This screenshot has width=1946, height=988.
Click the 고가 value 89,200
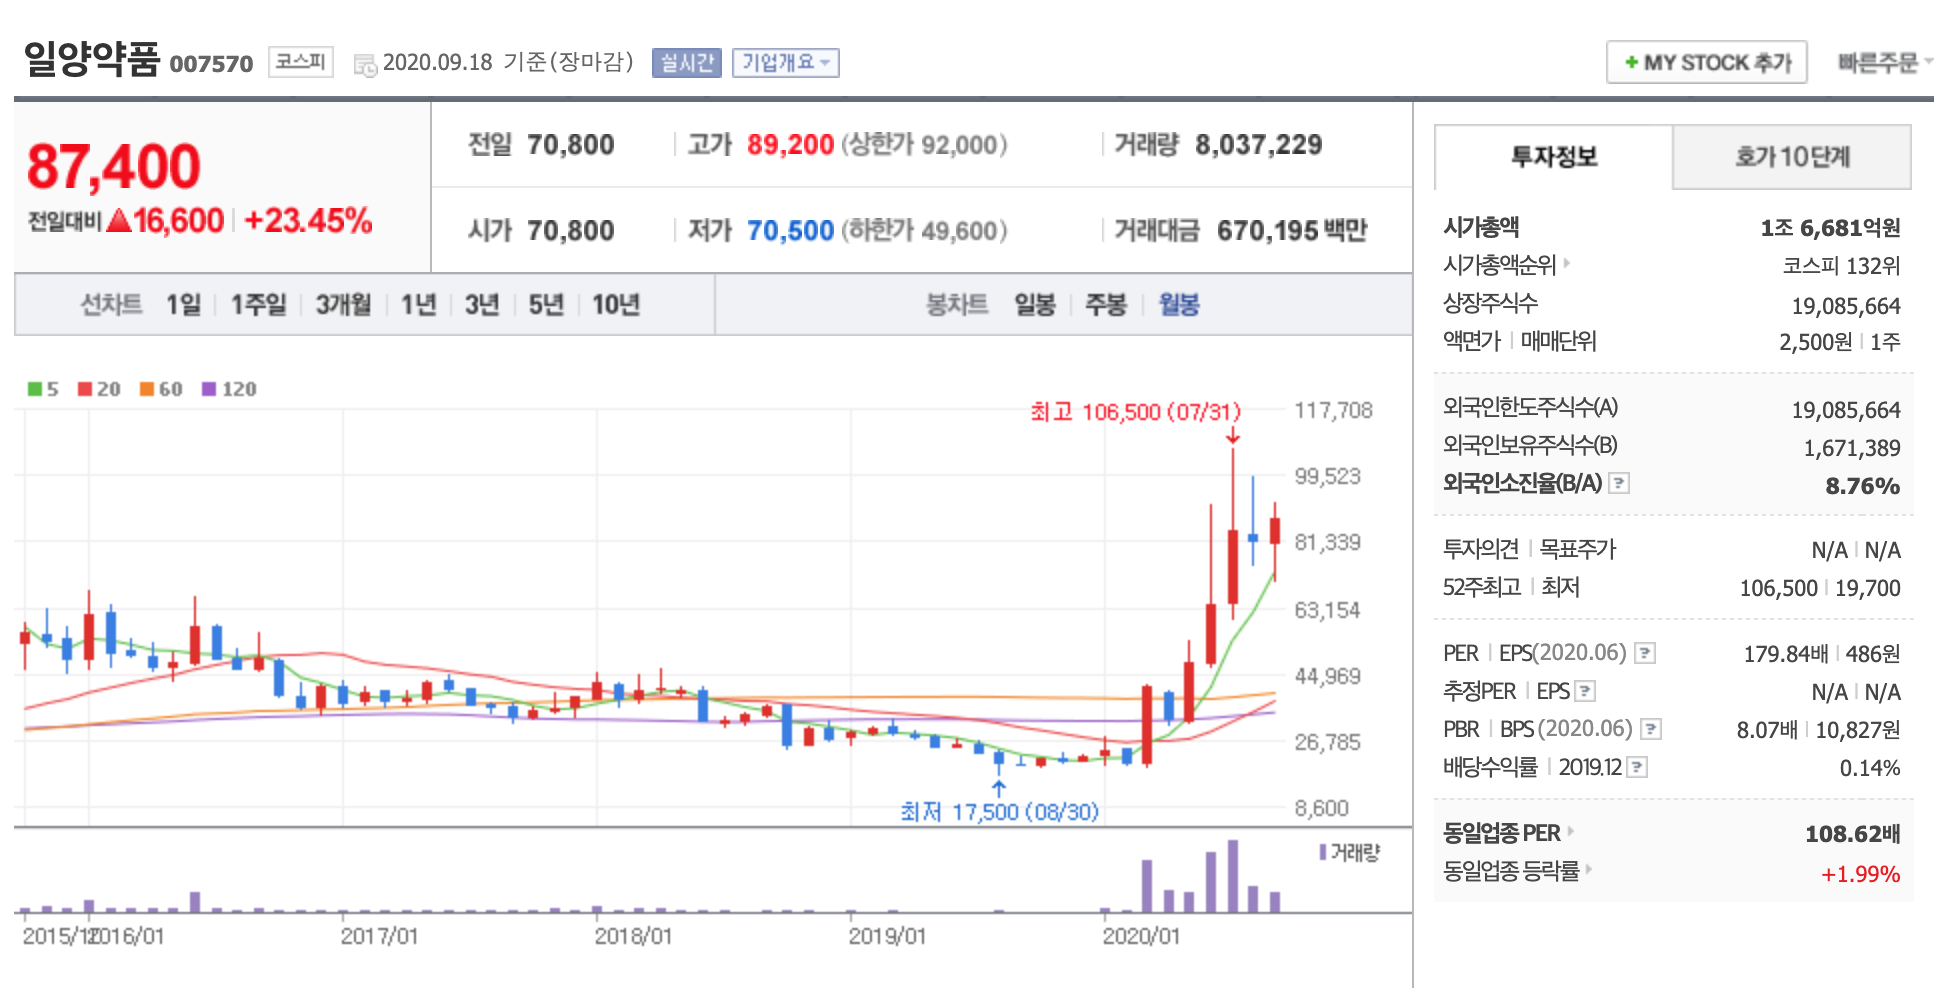pos(790,145)
